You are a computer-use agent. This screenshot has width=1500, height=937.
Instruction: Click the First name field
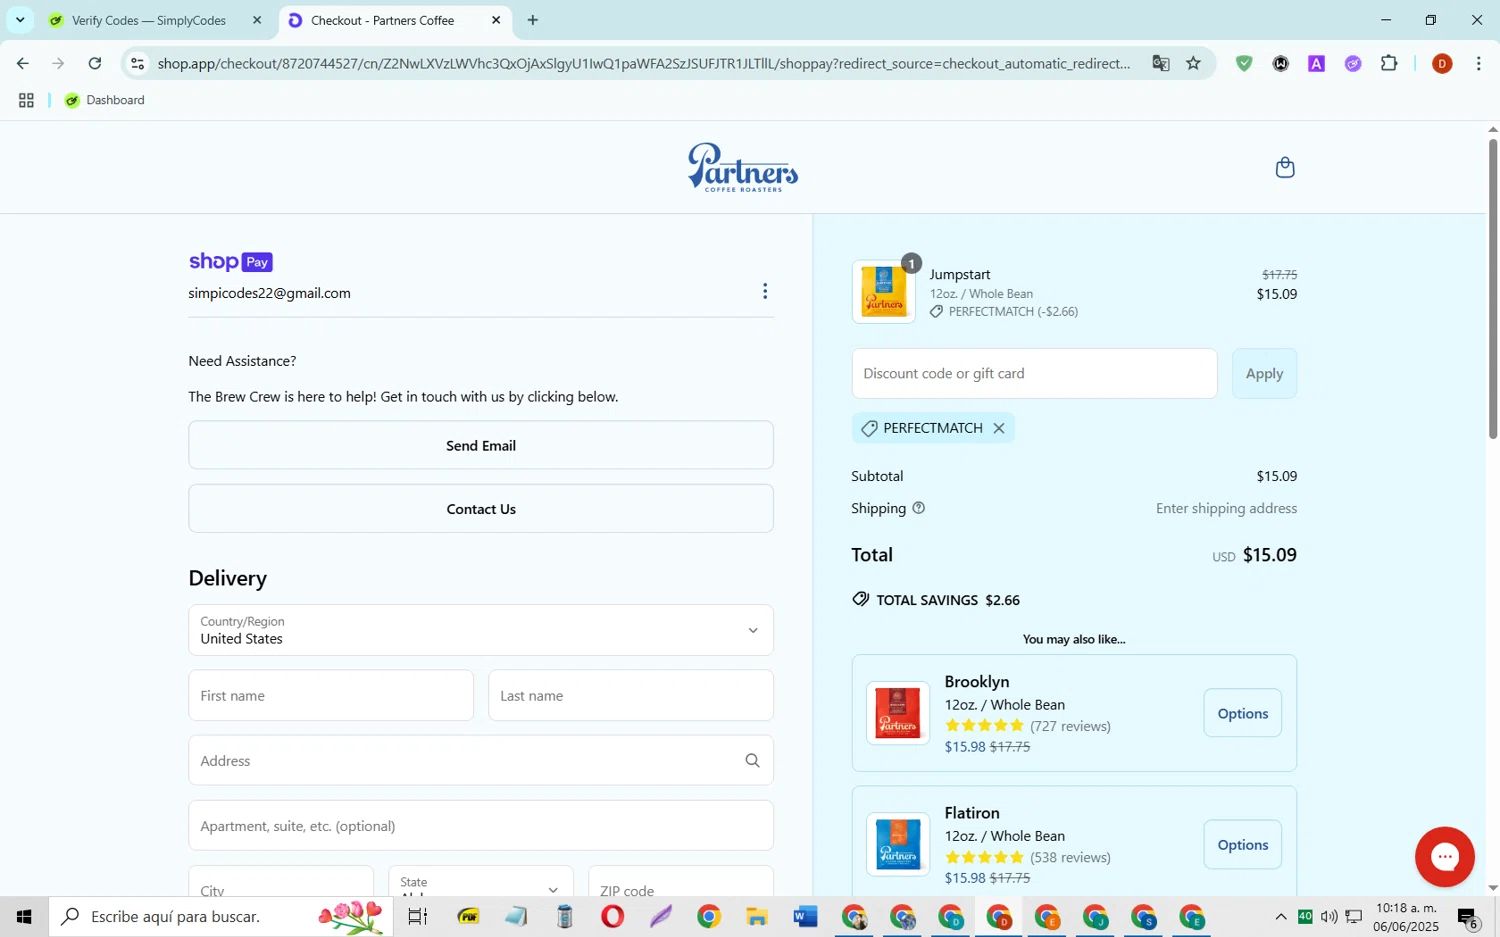tap(331, 696)
